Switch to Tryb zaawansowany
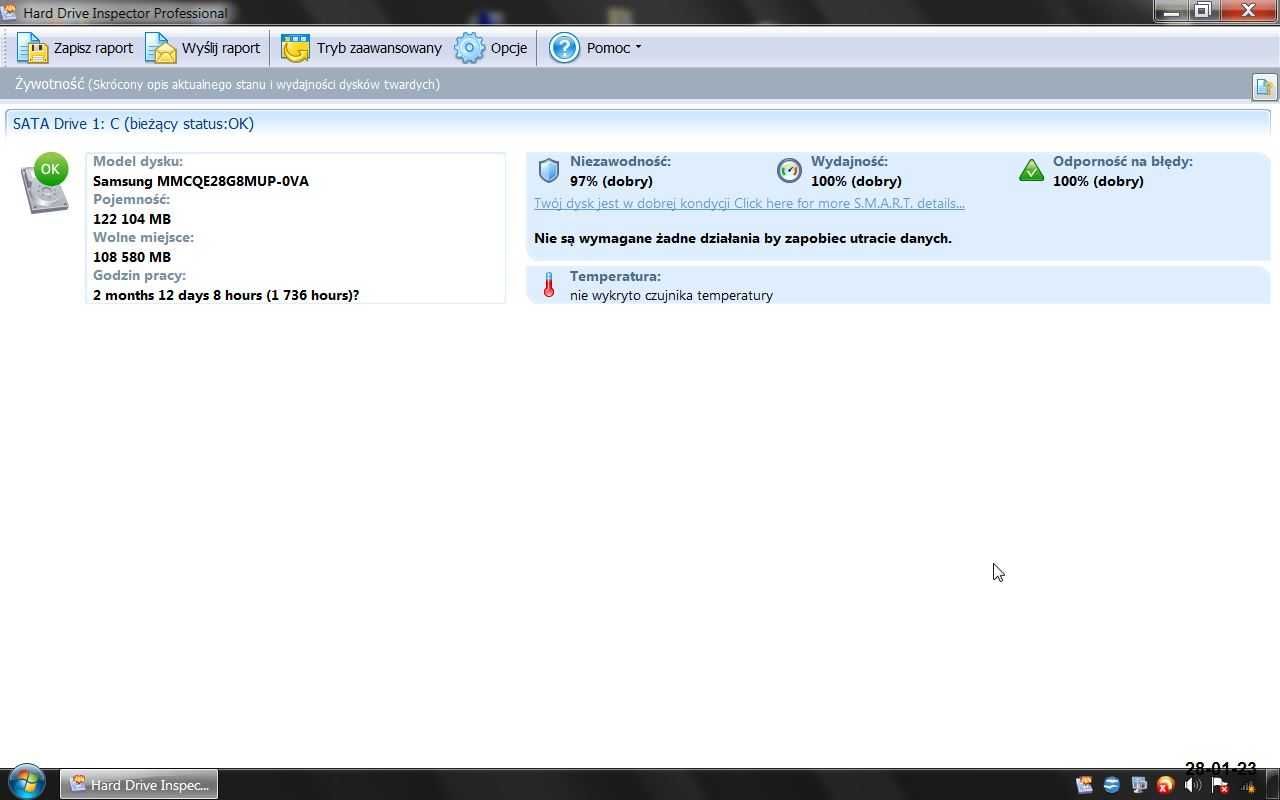Viewport: 1280px width, 800px height. pyautogui.click(x=361, y=48)
